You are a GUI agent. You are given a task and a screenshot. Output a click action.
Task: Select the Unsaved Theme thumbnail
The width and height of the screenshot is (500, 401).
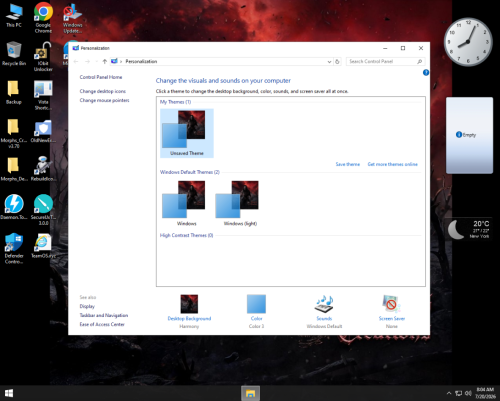coord(187,133)
